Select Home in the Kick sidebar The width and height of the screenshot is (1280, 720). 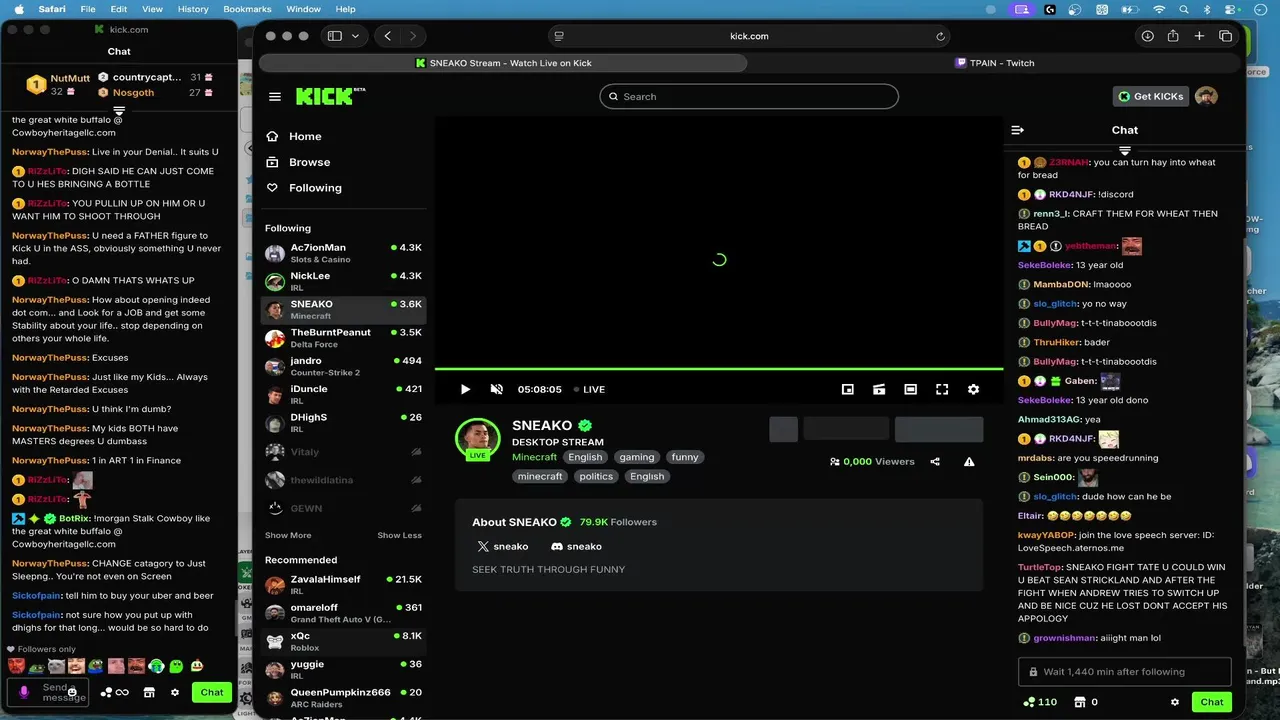[305, 136]
